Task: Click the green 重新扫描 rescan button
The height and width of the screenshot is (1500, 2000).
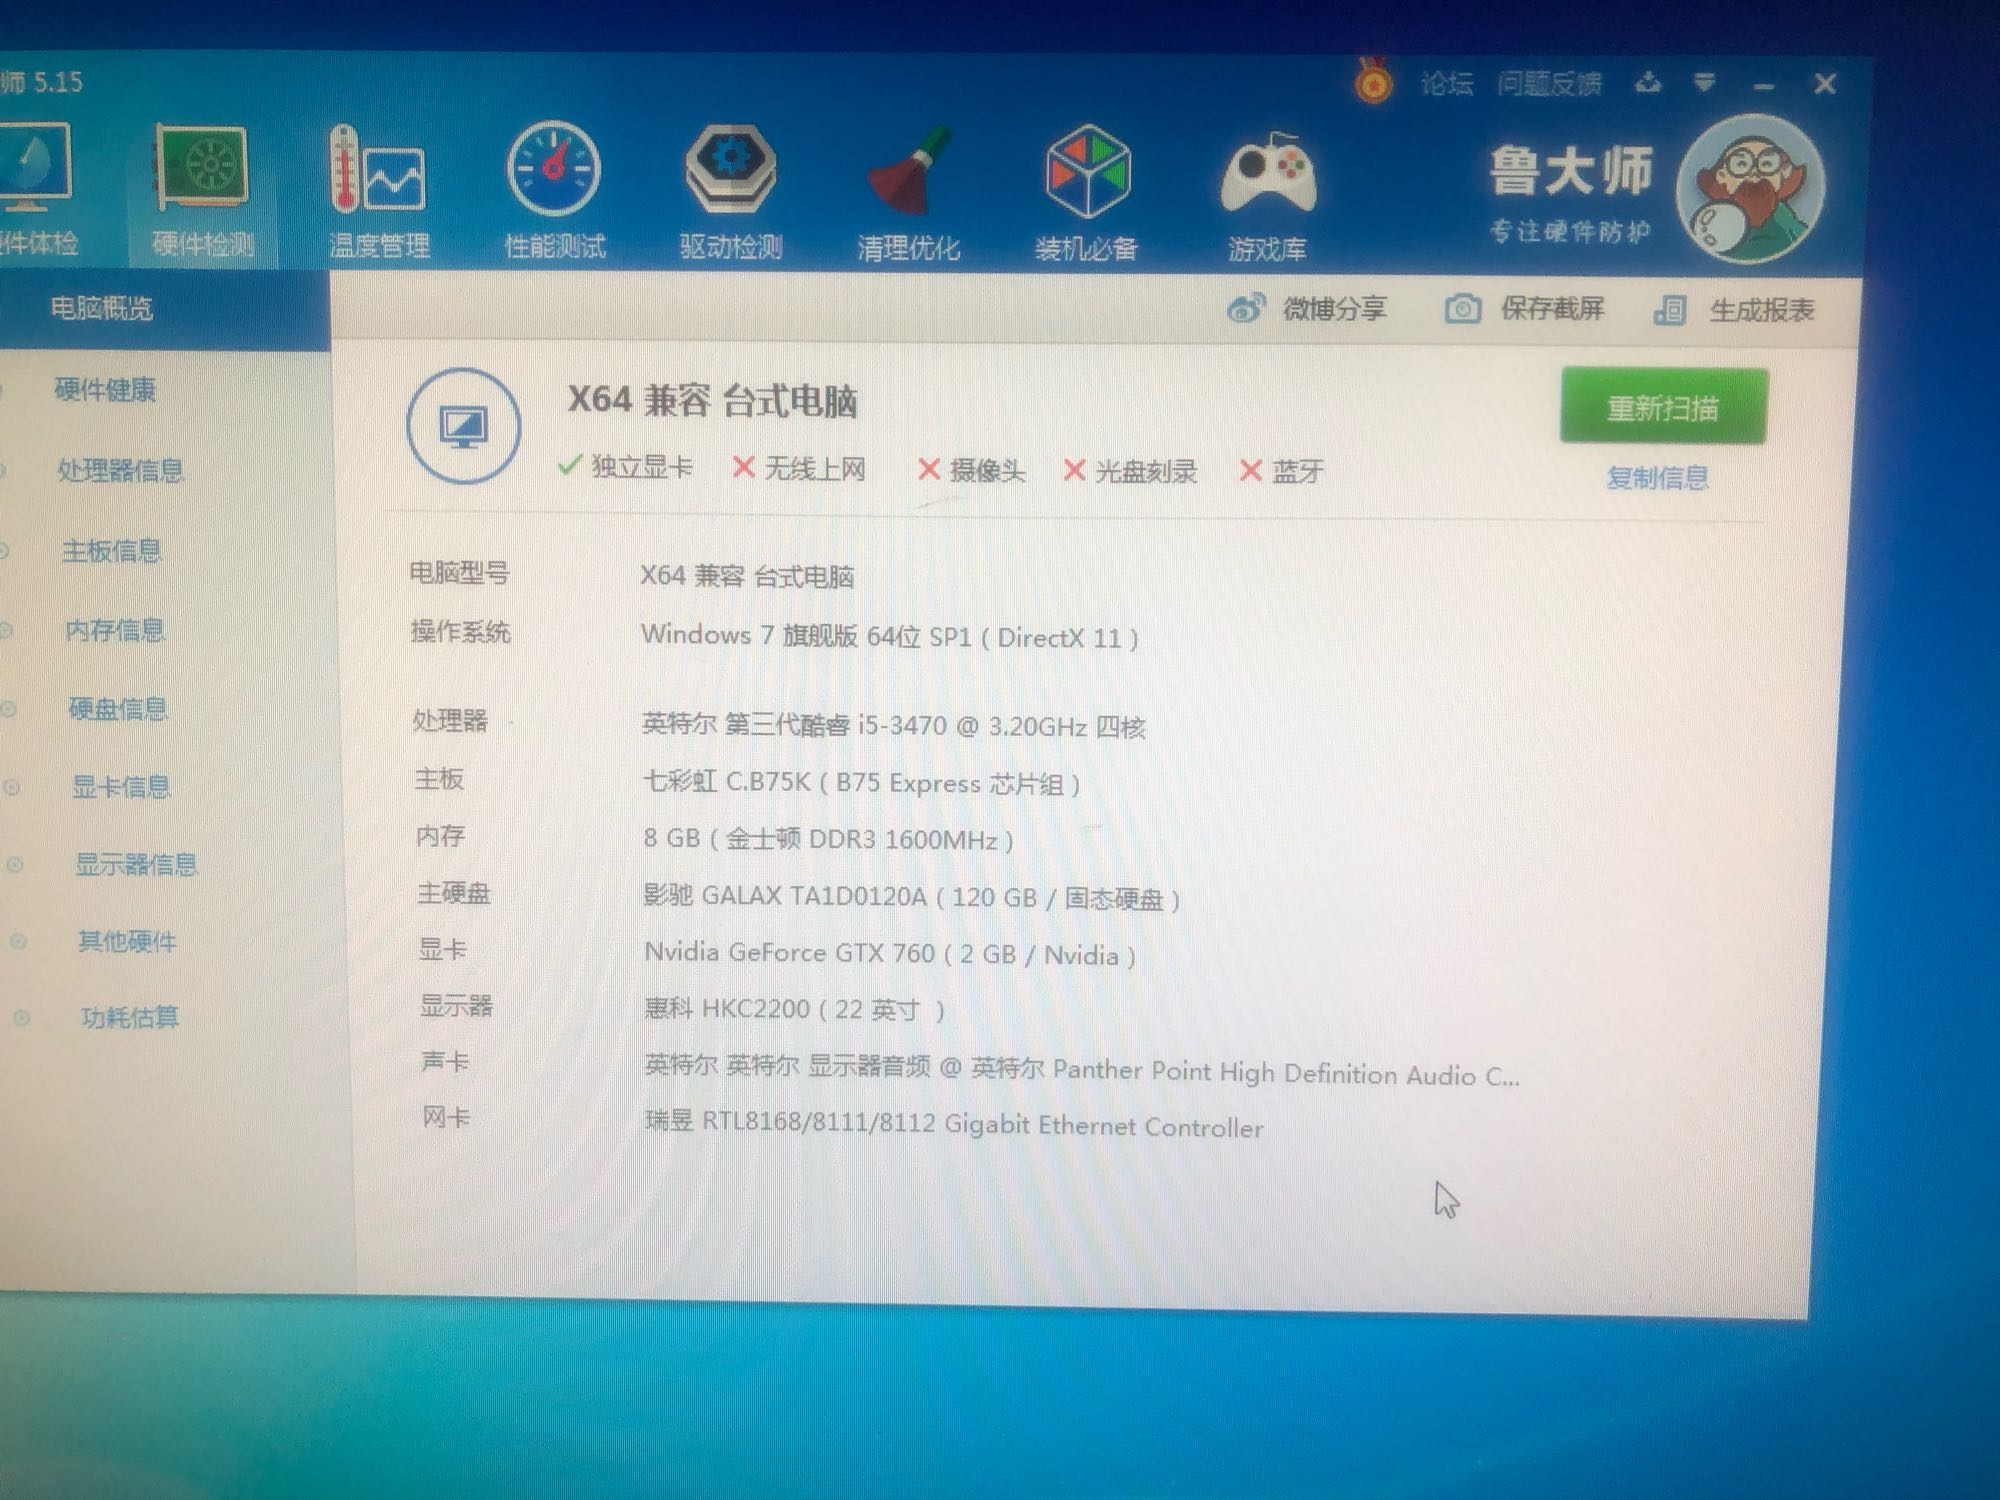Action: (1663, 407)
